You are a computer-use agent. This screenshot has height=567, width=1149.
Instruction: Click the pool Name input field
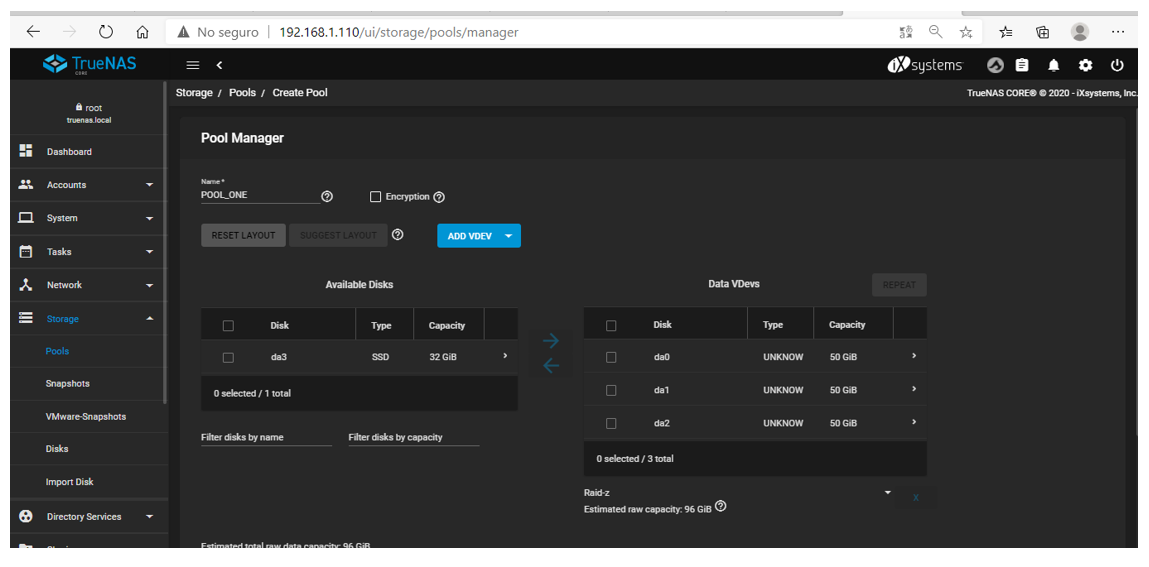pos(260,196)
